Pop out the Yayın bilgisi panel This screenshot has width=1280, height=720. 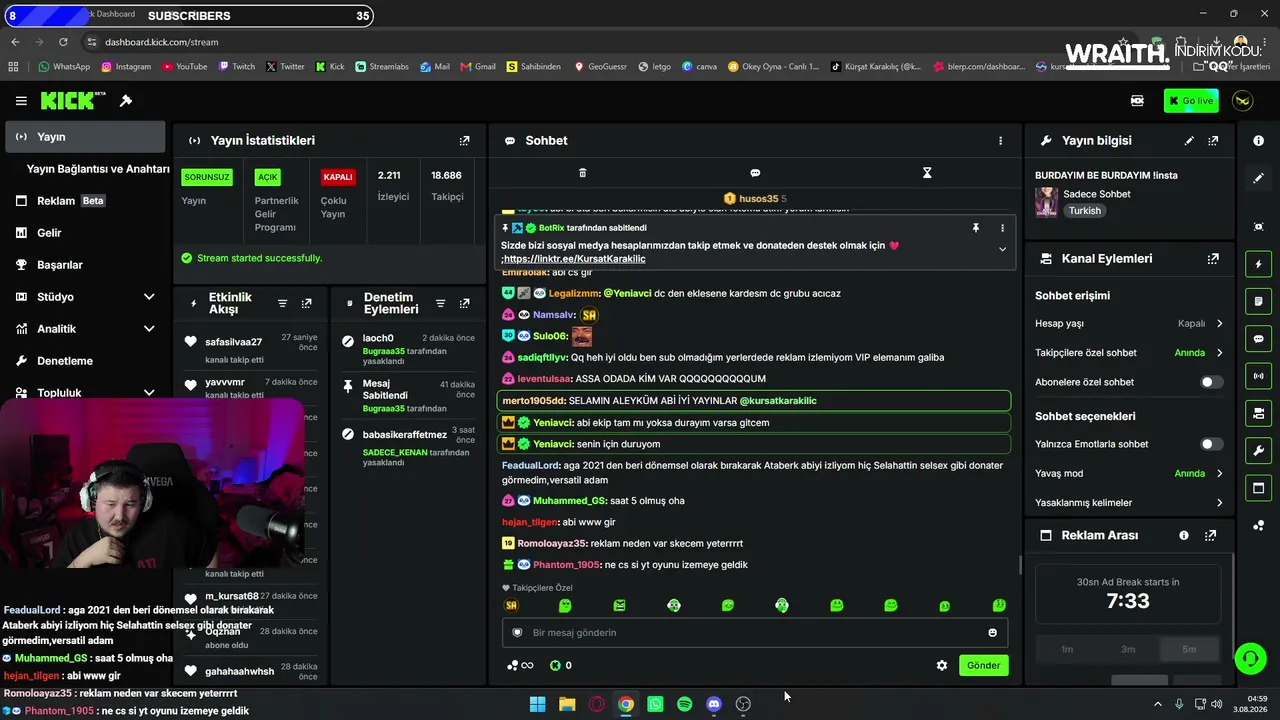click(1213, 141)
